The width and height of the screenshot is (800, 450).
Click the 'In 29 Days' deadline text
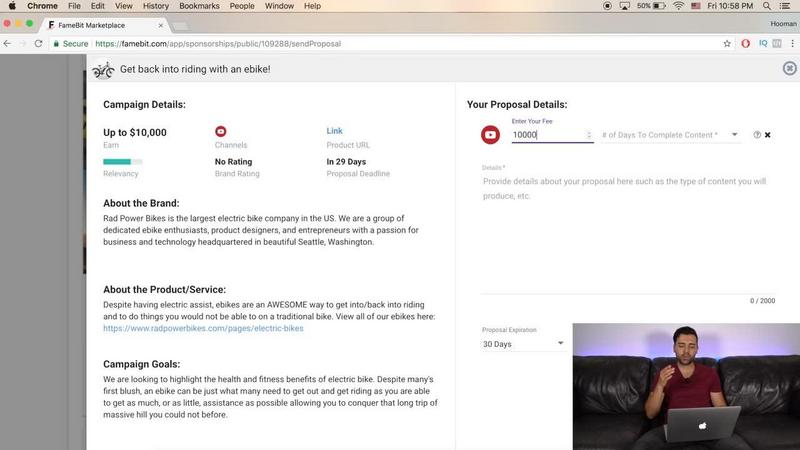click(x=346, y=162)
